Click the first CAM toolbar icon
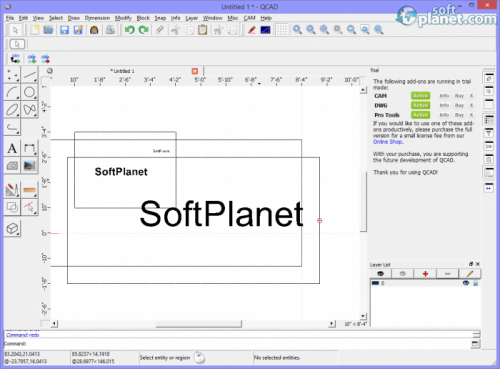The width and height of the screenshot is (500, 369). (x=15, y=59)
